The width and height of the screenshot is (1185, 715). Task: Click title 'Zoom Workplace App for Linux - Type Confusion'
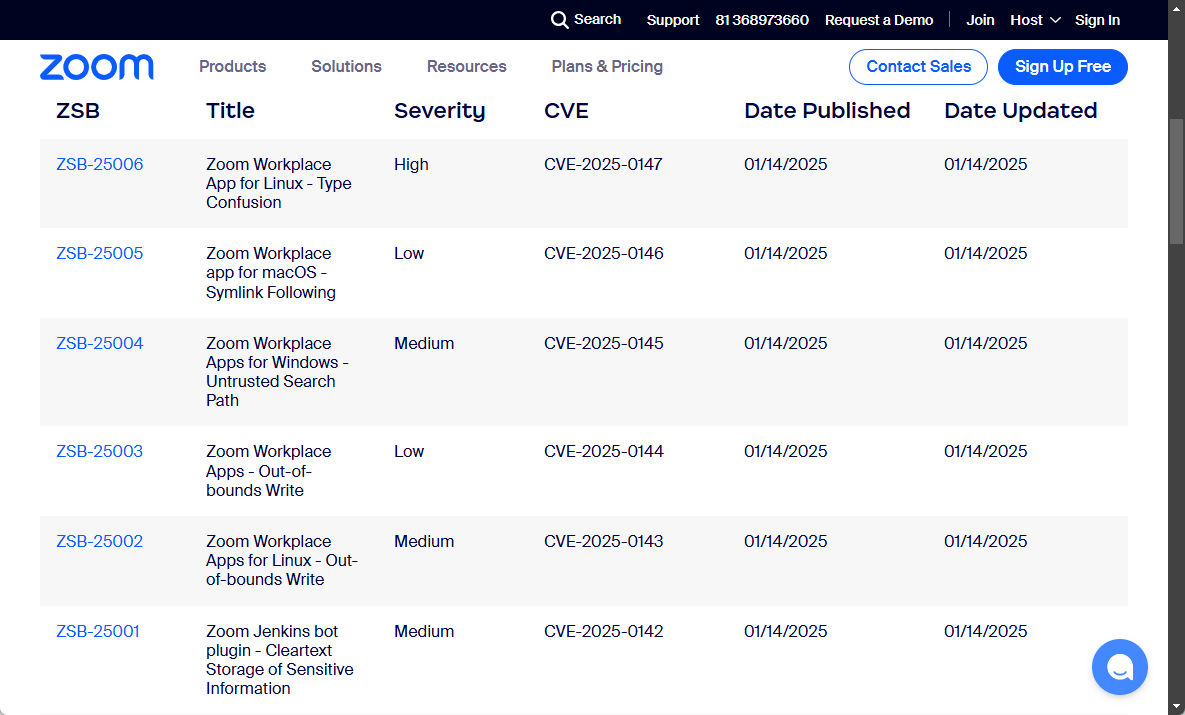[279, 184]
